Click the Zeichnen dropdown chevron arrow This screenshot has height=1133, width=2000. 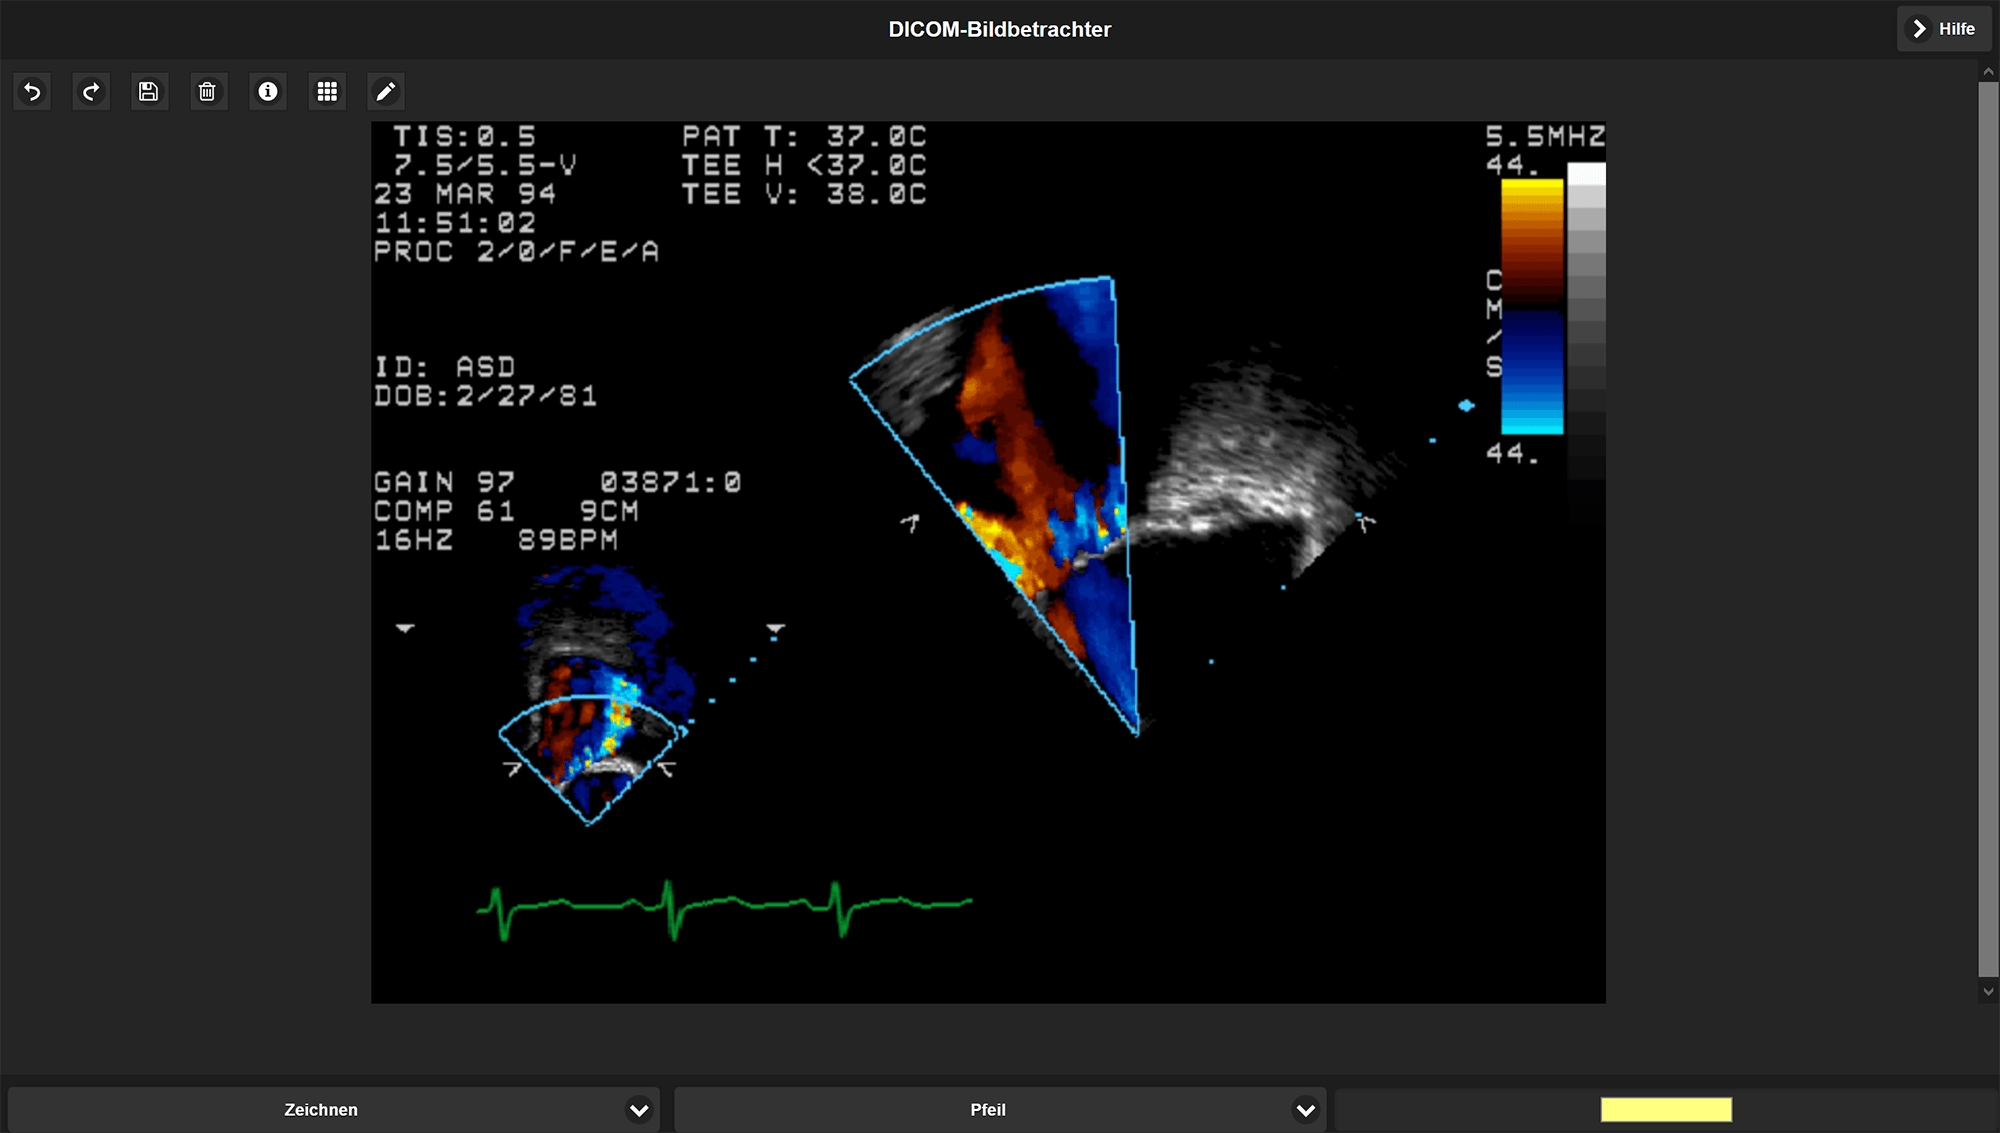click(x=639, y=1110)
